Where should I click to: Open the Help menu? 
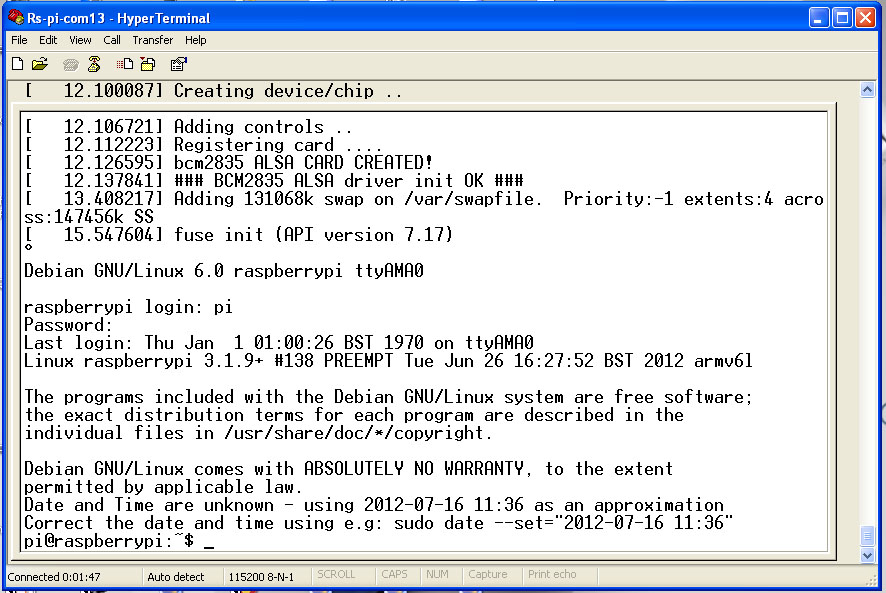pos(196,40)
